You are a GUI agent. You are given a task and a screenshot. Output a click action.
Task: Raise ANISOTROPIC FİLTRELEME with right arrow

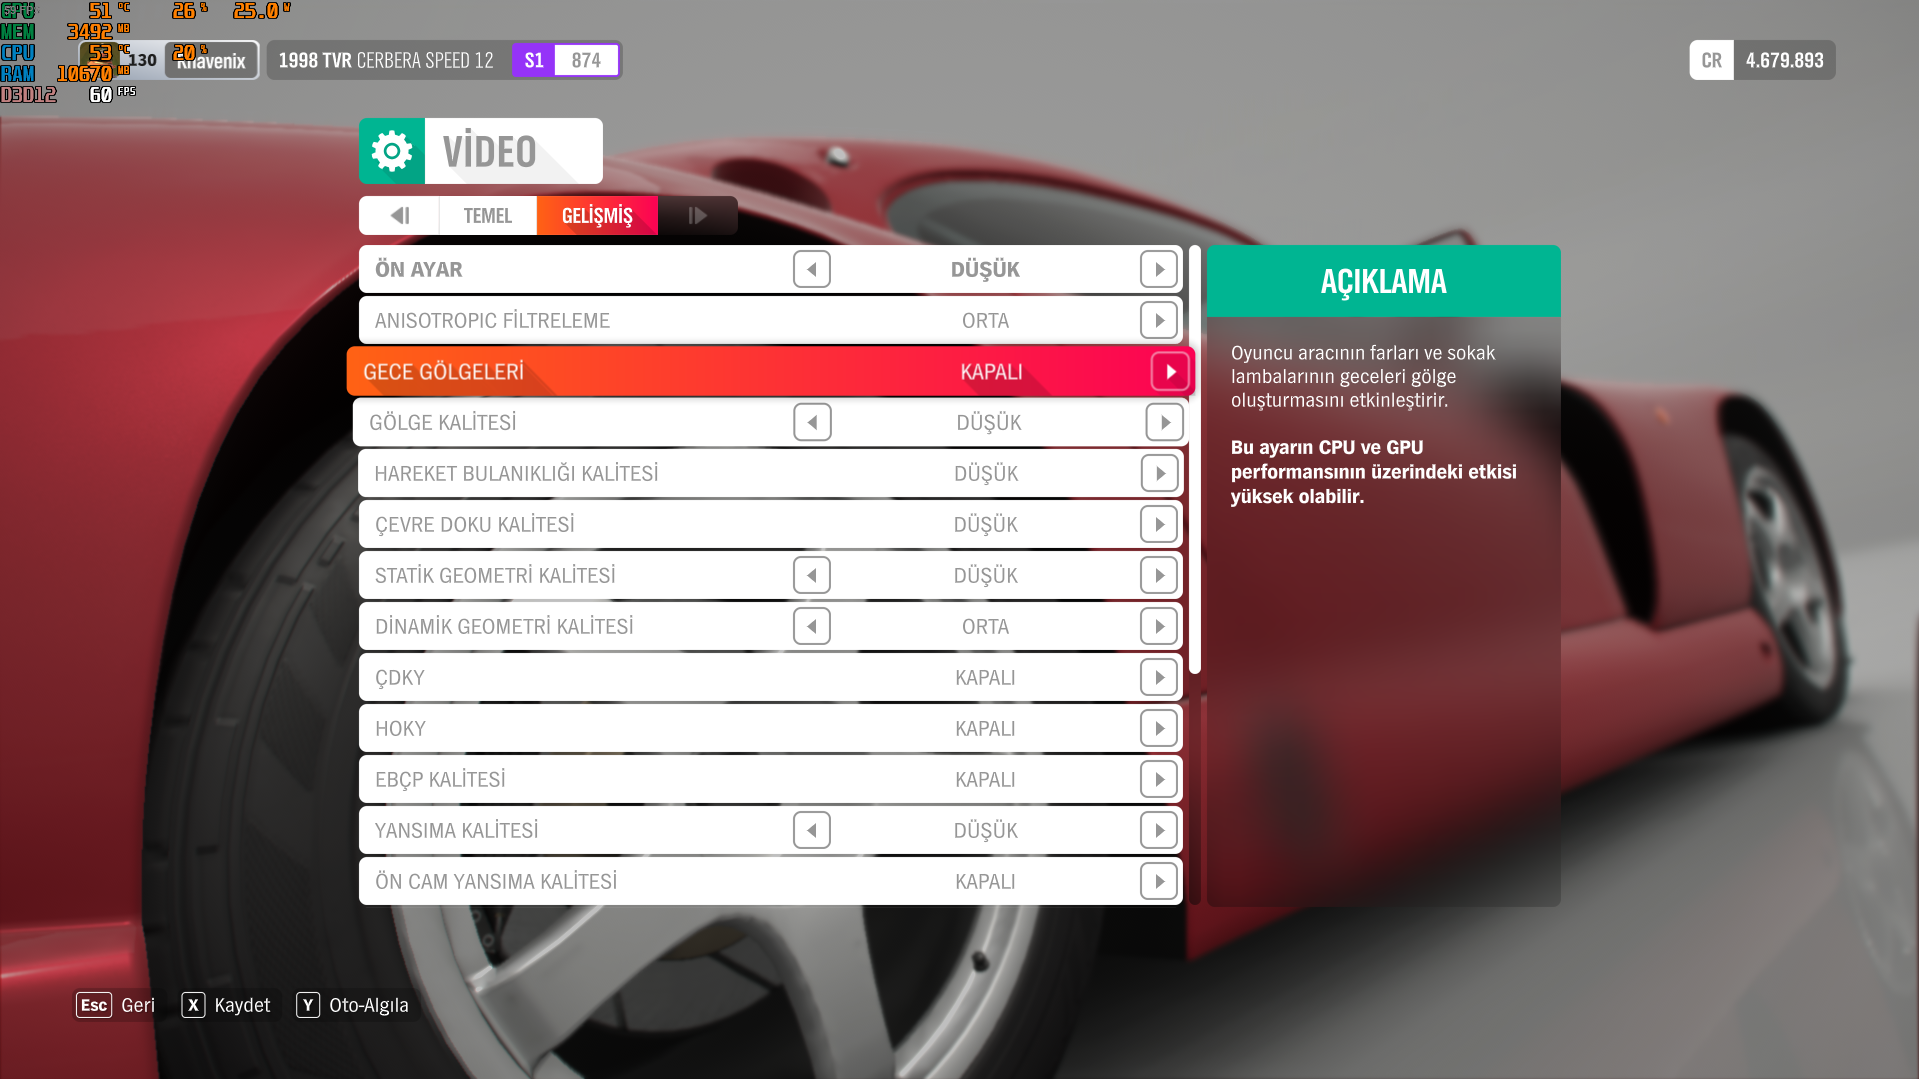click(1159, 320)
